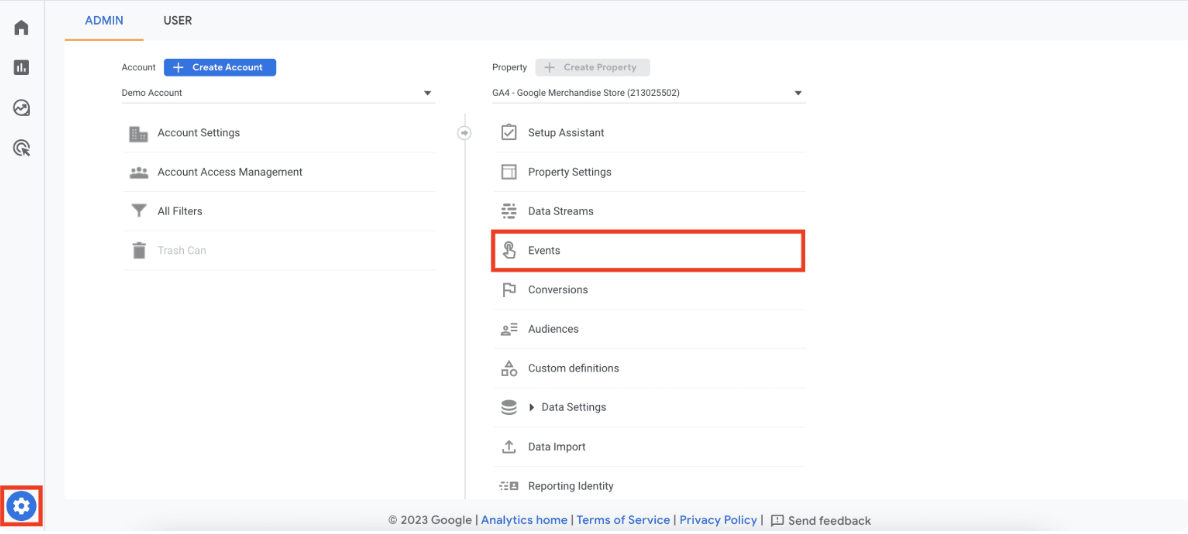
Task: Open the Home icon in sidebar
Action: (21, 28)
